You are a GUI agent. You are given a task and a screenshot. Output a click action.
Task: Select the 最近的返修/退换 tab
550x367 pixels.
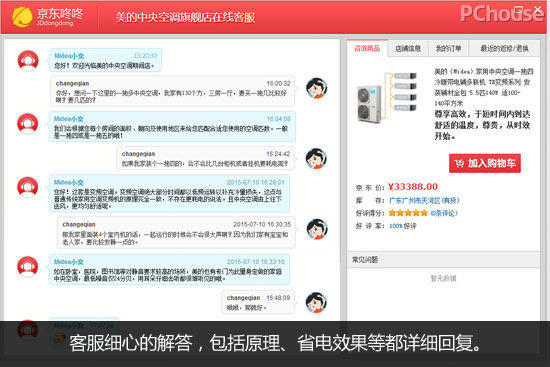click(x=504, y=49)
